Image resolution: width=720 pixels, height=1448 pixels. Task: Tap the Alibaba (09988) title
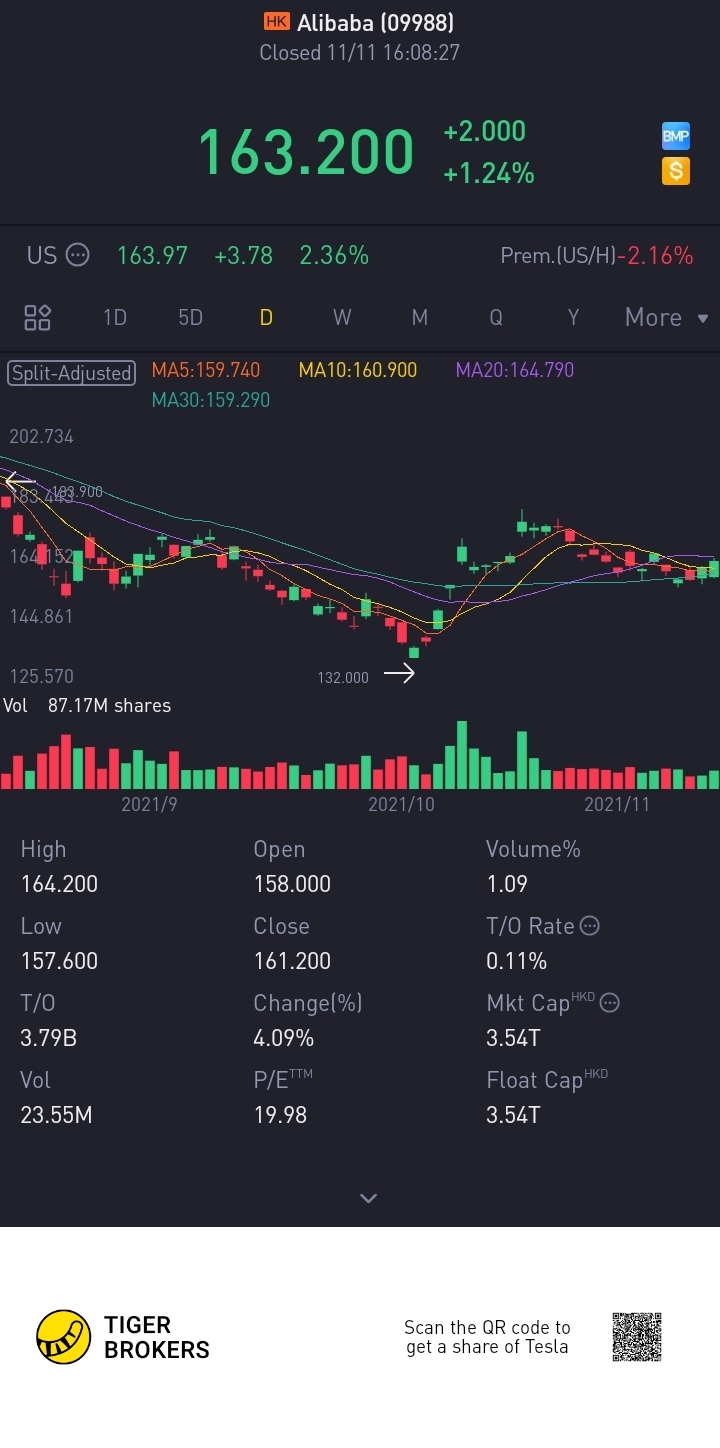(375, 22)
